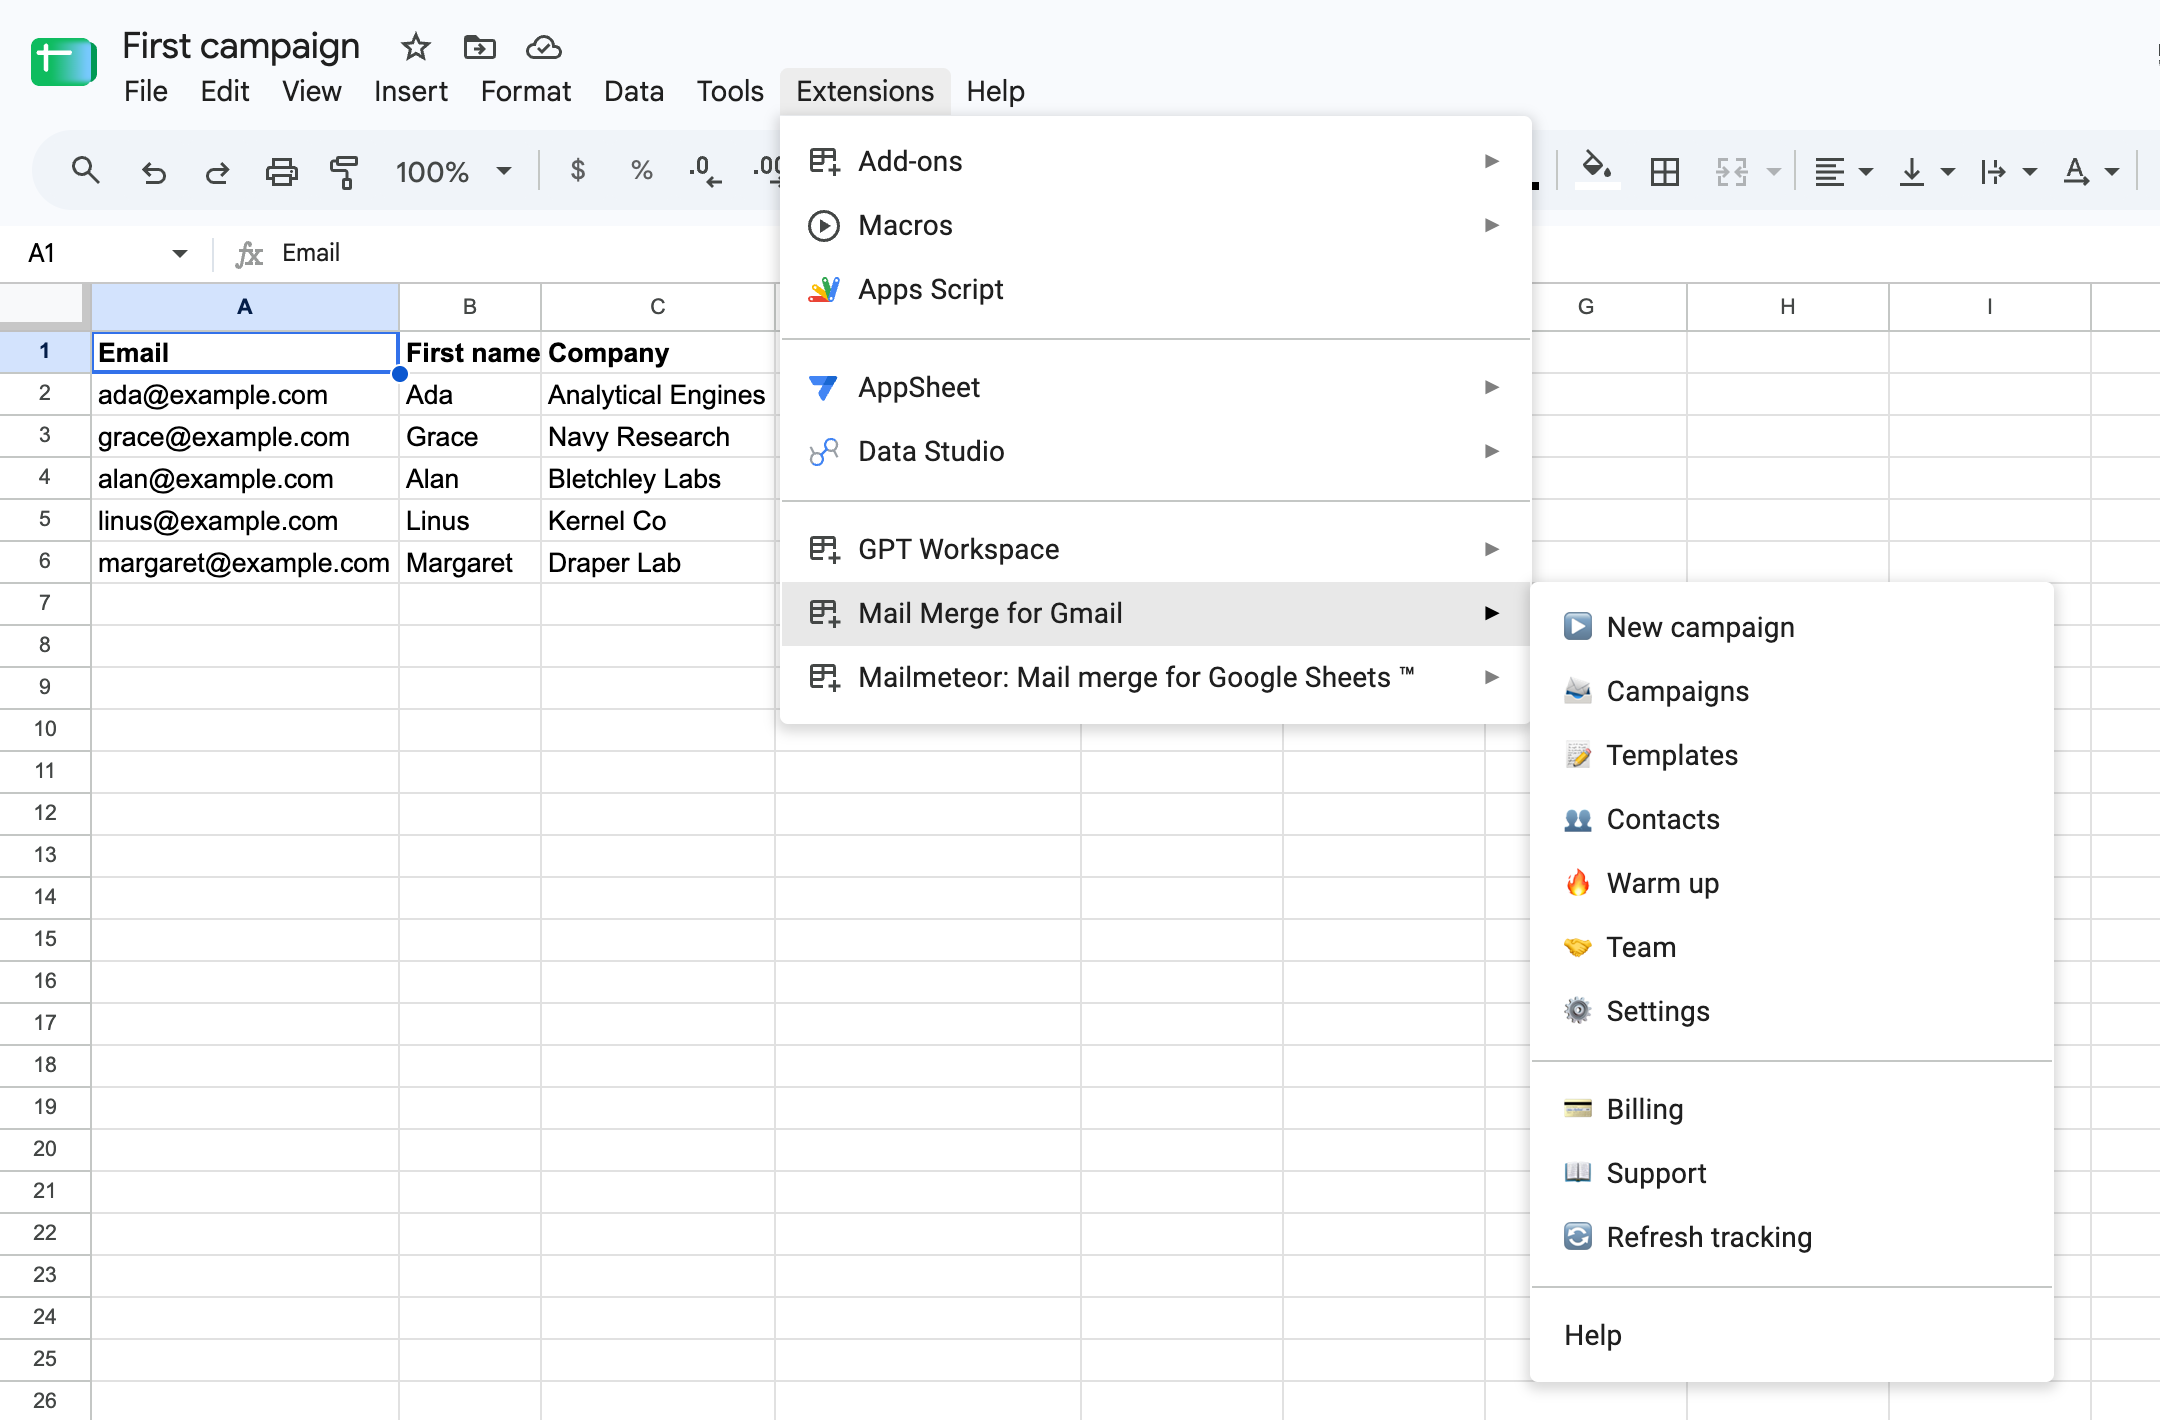
Task: Select Mail Merge for Gmail entry
Action: (x=1155, y=613)
